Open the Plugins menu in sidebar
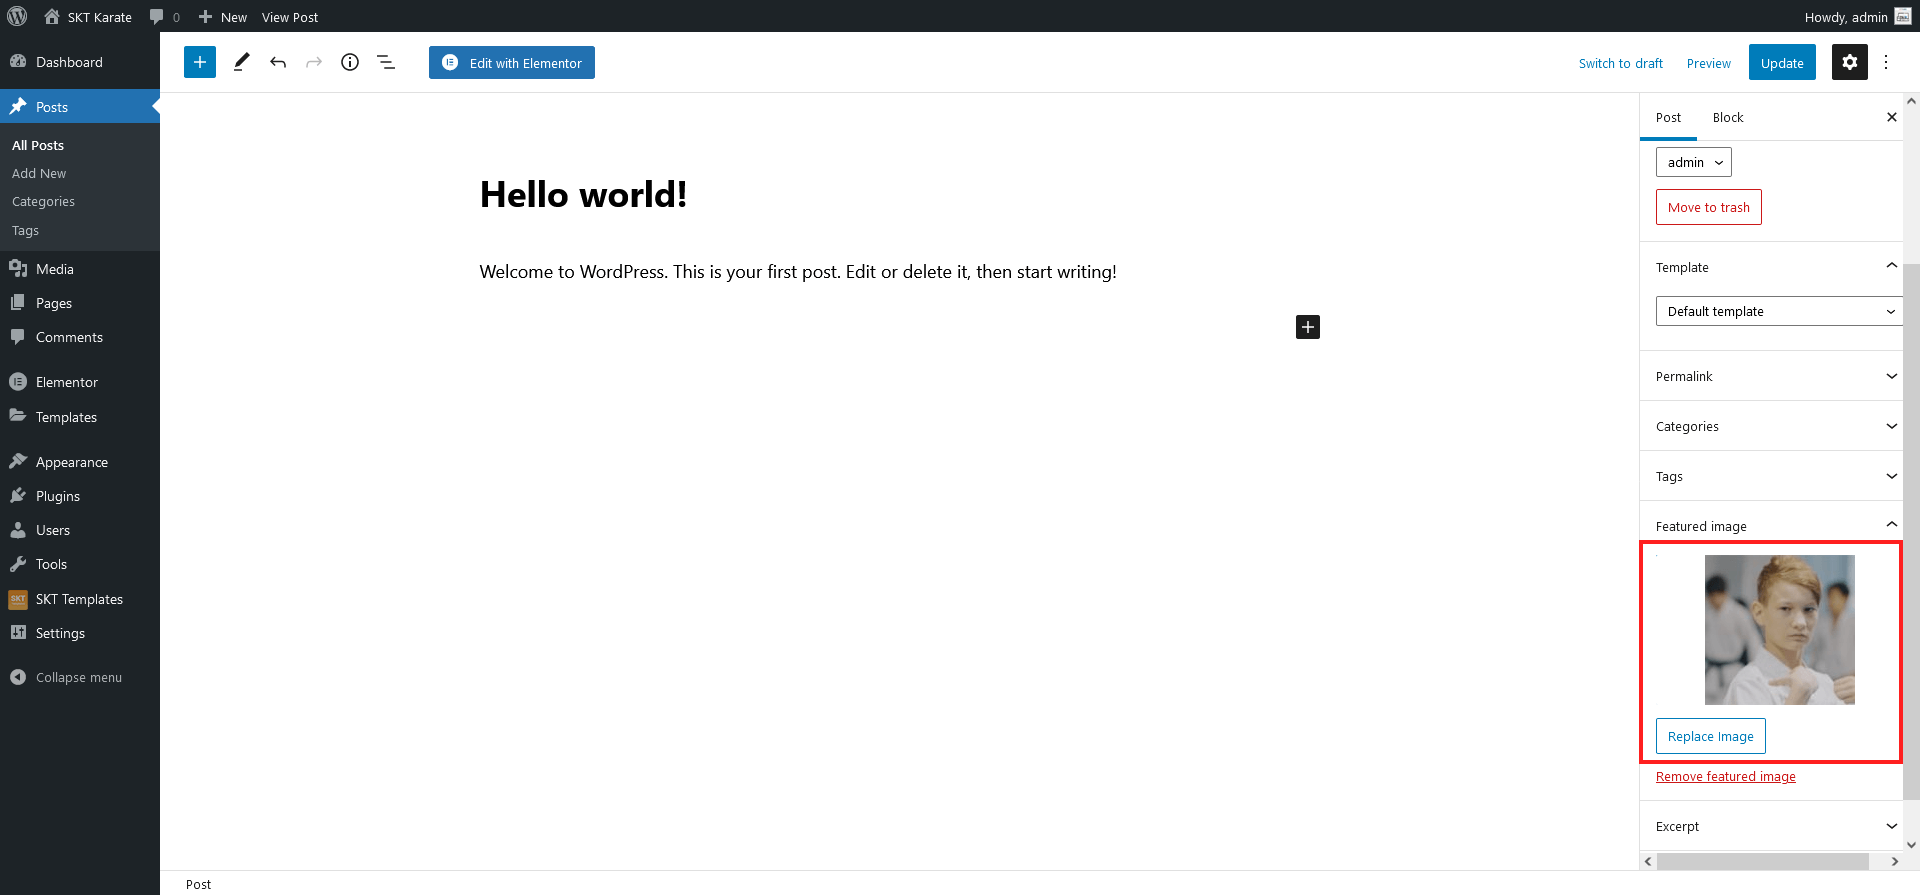1920x895 pixels. coord(58,496)
